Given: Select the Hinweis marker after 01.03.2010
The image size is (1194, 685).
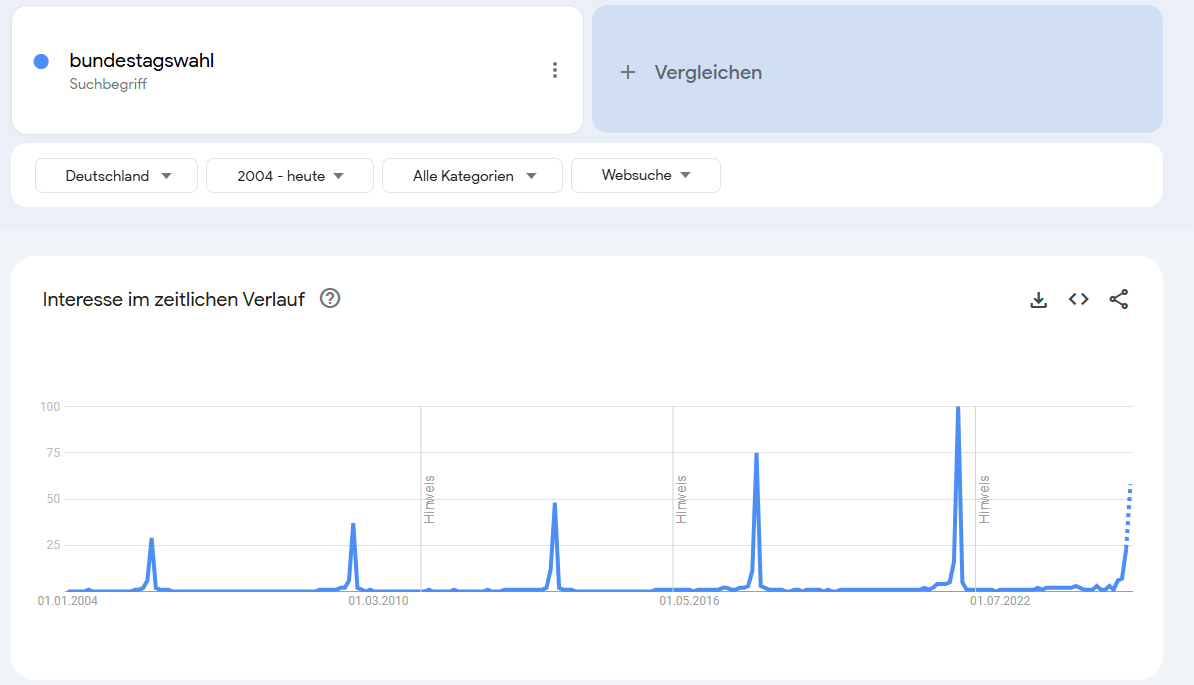Looking at the screenshot, I should click(x=429, y=498).
